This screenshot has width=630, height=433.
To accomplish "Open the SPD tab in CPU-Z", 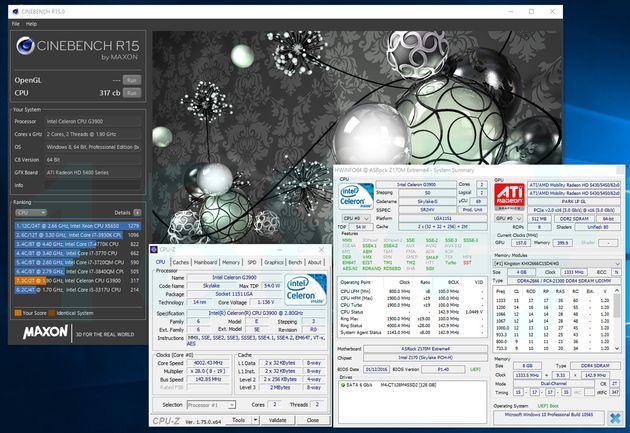I will click(x=252, y=262).
